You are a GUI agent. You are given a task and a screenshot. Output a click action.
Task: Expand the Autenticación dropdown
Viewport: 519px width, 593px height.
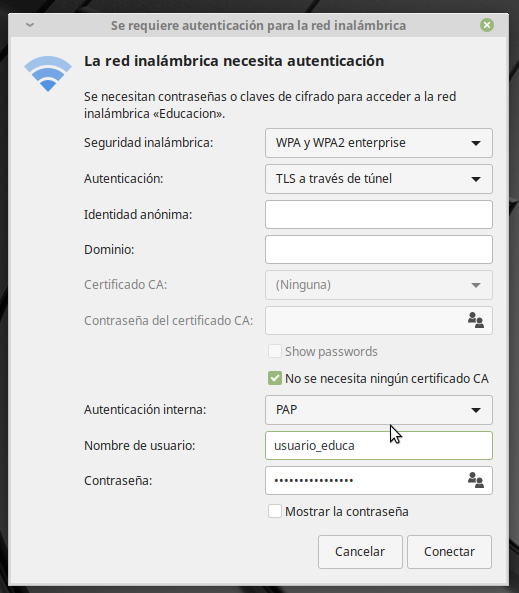tap(379, 179)
